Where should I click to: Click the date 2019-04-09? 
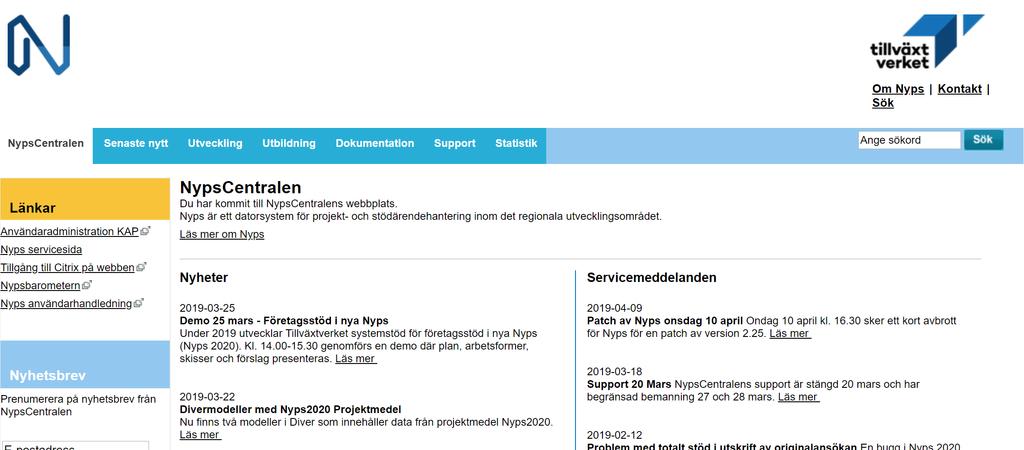(x=615, y=308)
